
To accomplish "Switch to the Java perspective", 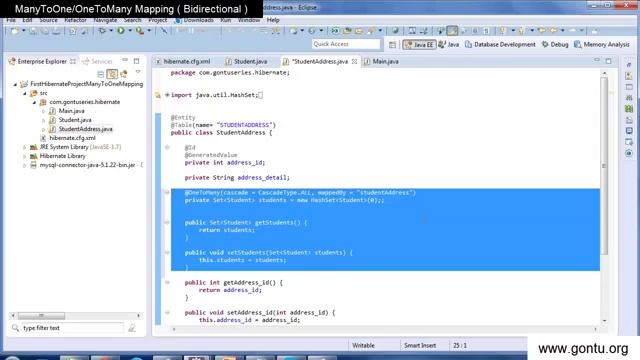I will 449,44.
